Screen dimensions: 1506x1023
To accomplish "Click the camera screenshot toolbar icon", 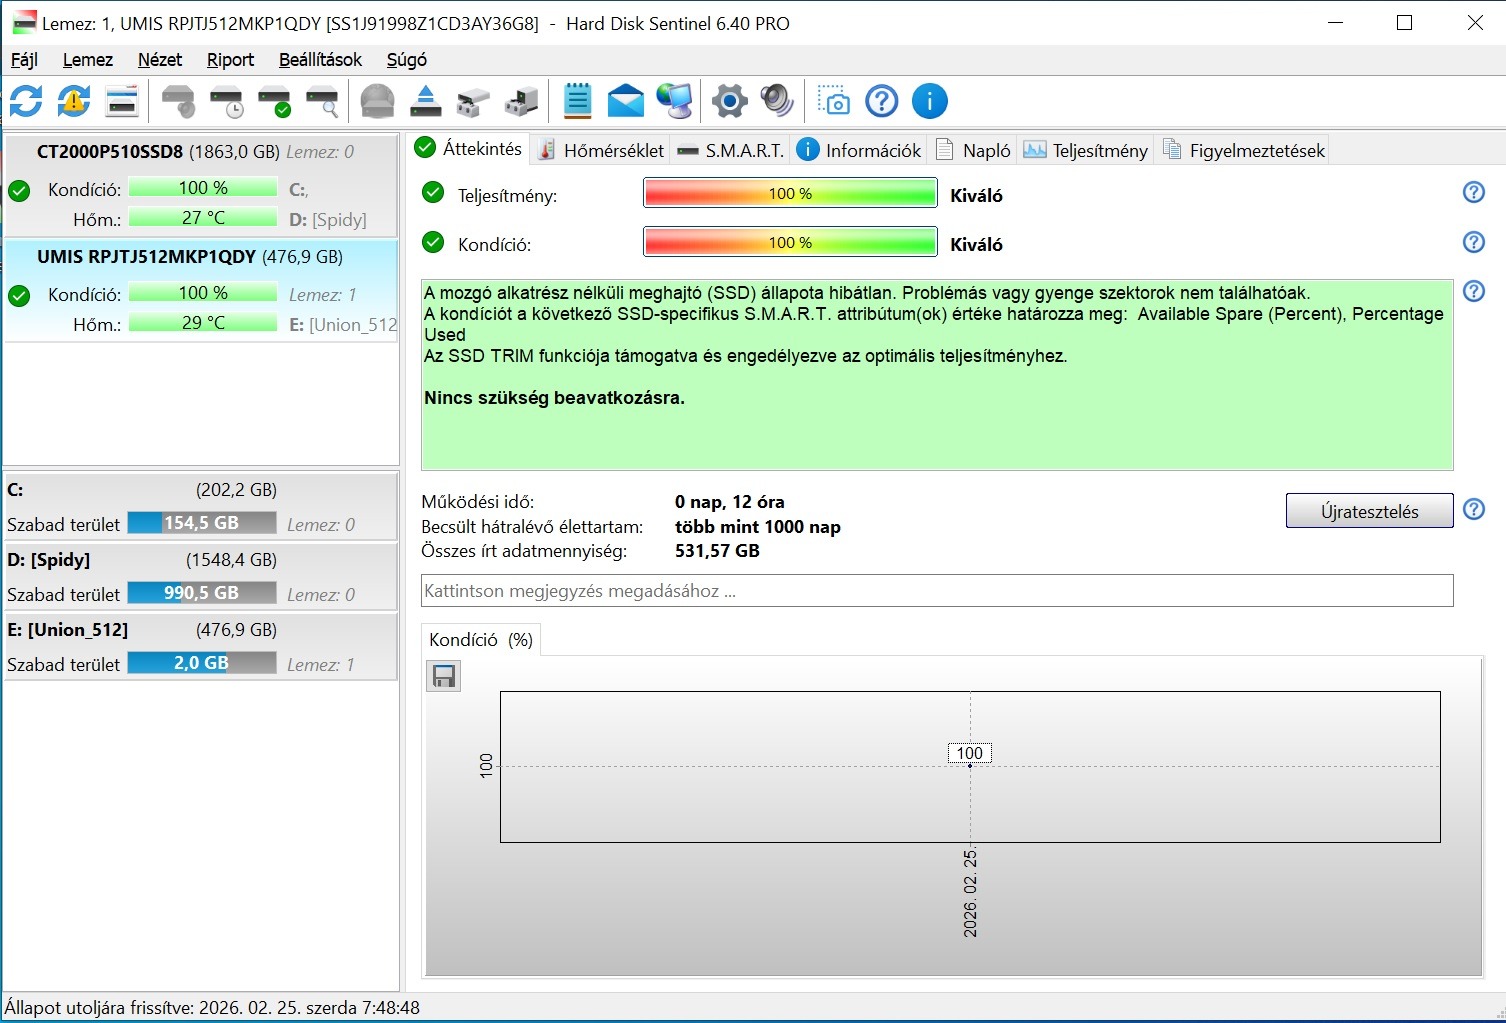I will pos(833,101).
